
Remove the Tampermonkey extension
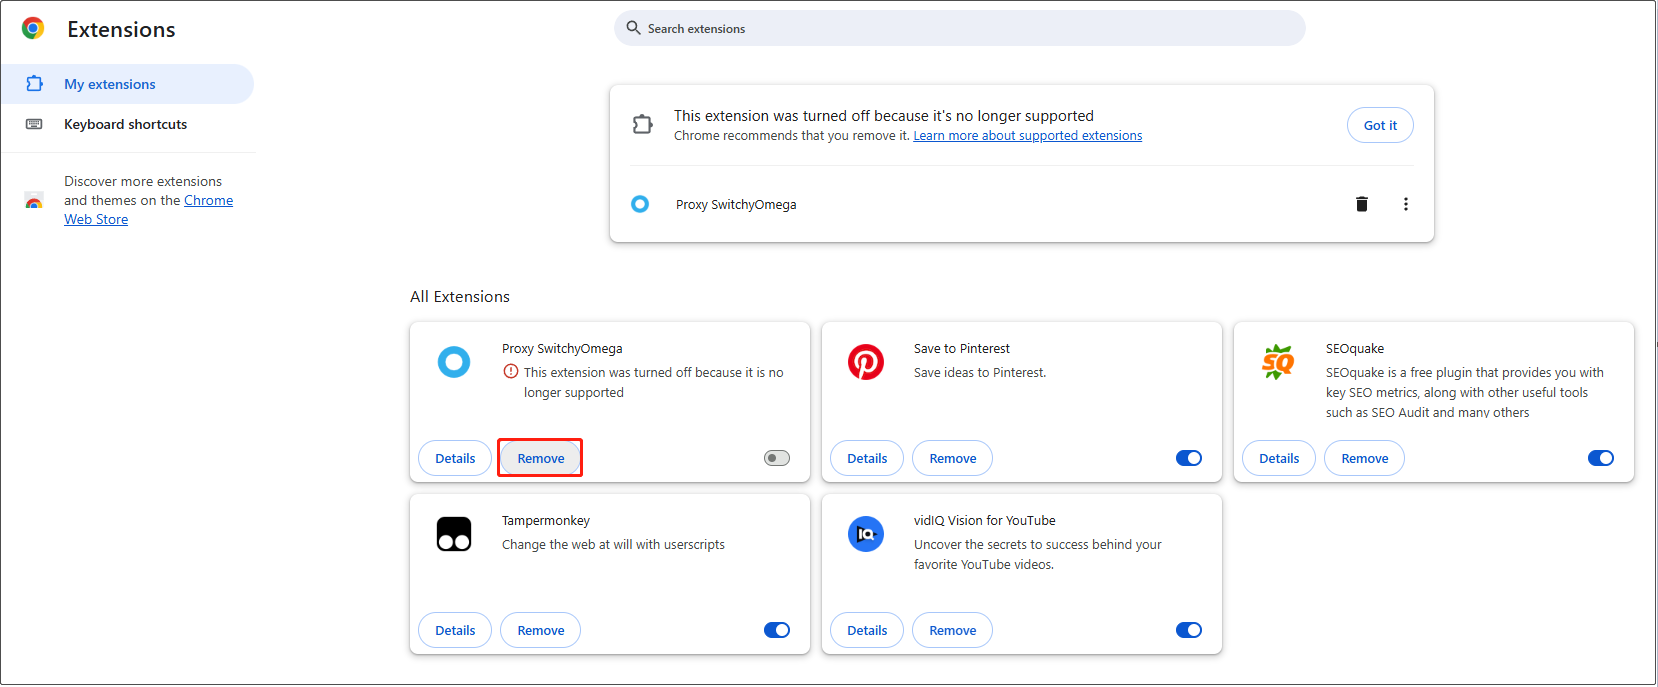click(x=540, y=630)
